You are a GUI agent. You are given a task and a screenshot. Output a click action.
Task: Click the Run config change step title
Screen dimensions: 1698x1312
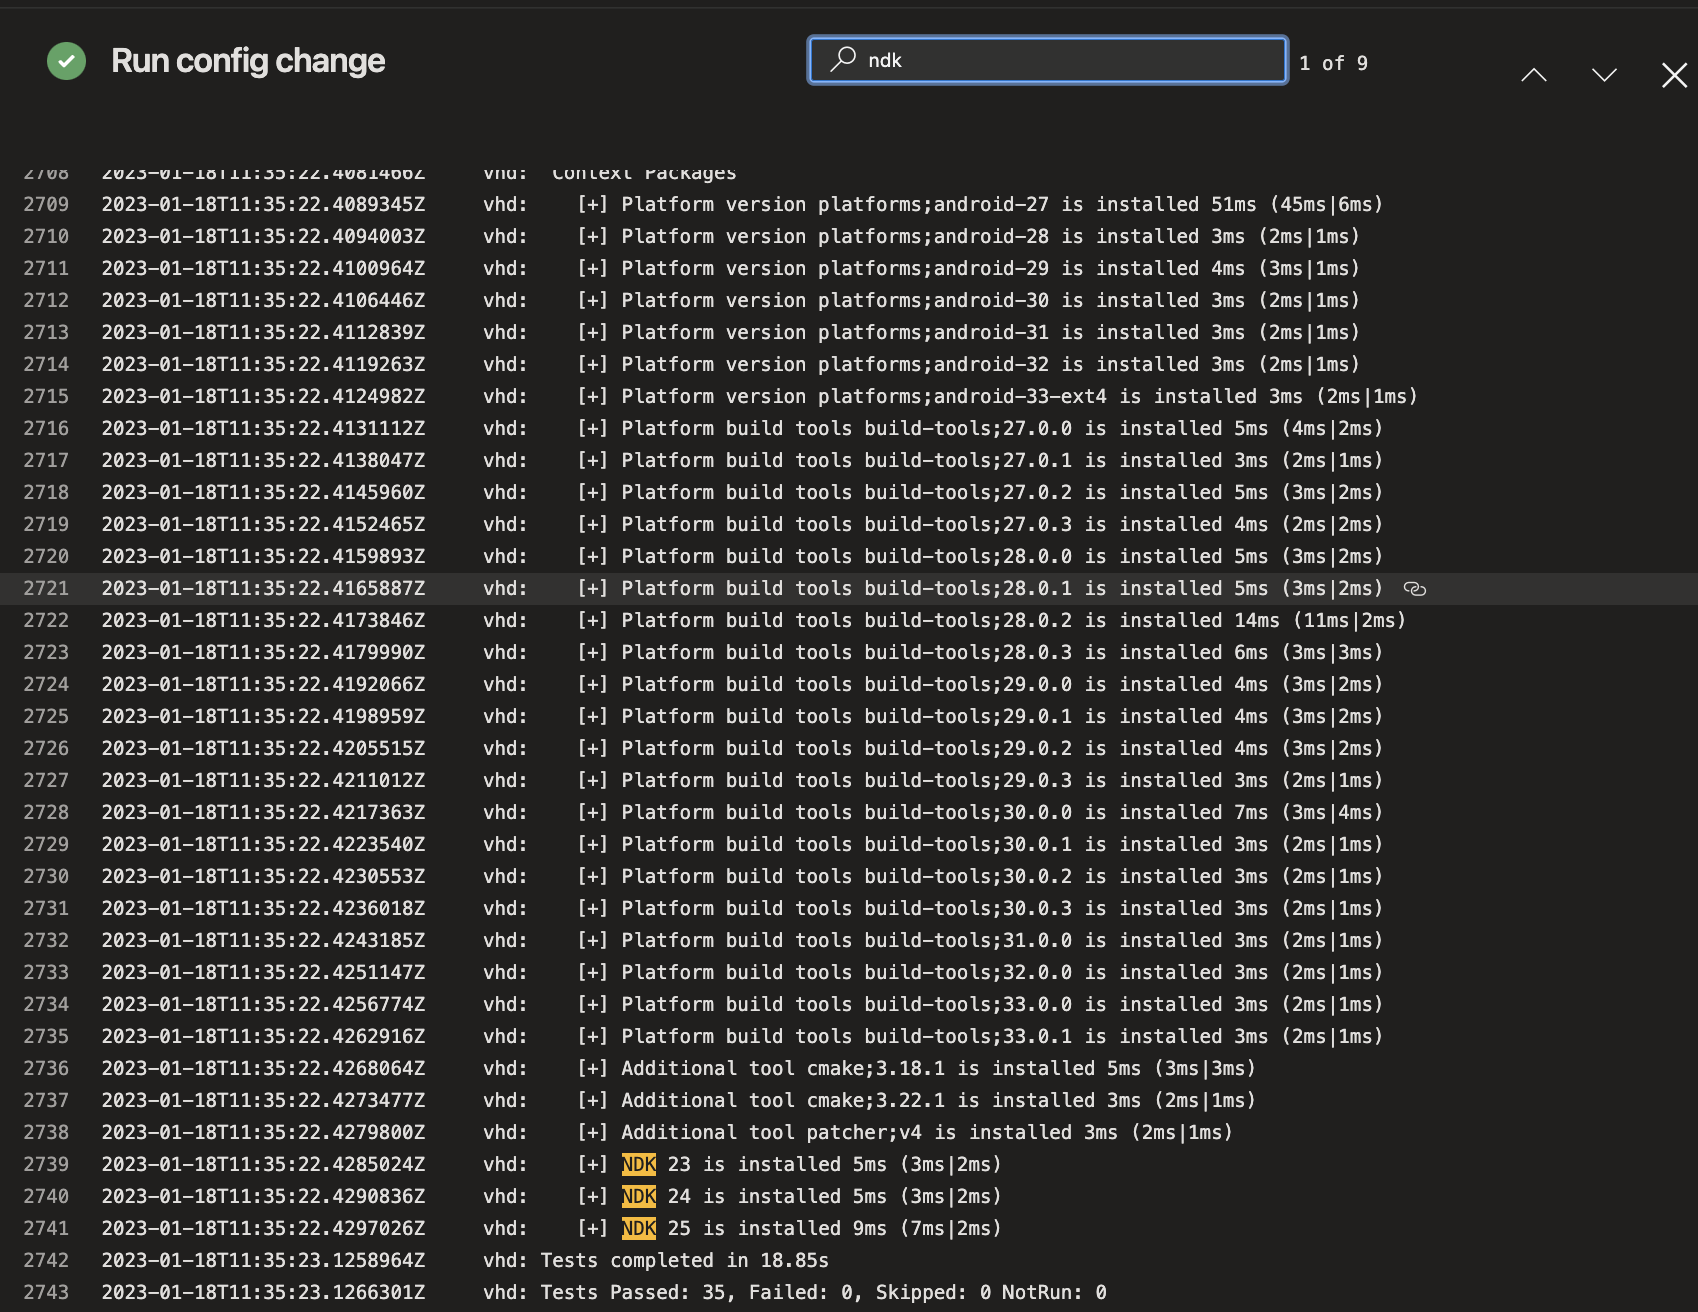coord(248,61)
